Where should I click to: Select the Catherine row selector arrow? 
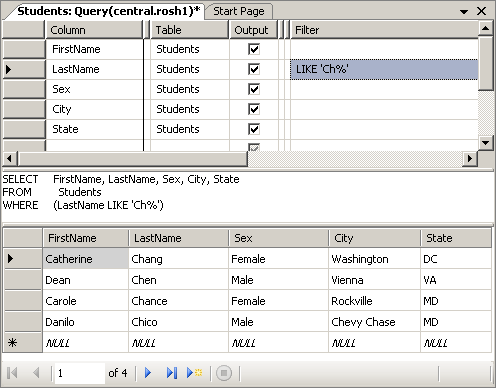coord(22,258)
